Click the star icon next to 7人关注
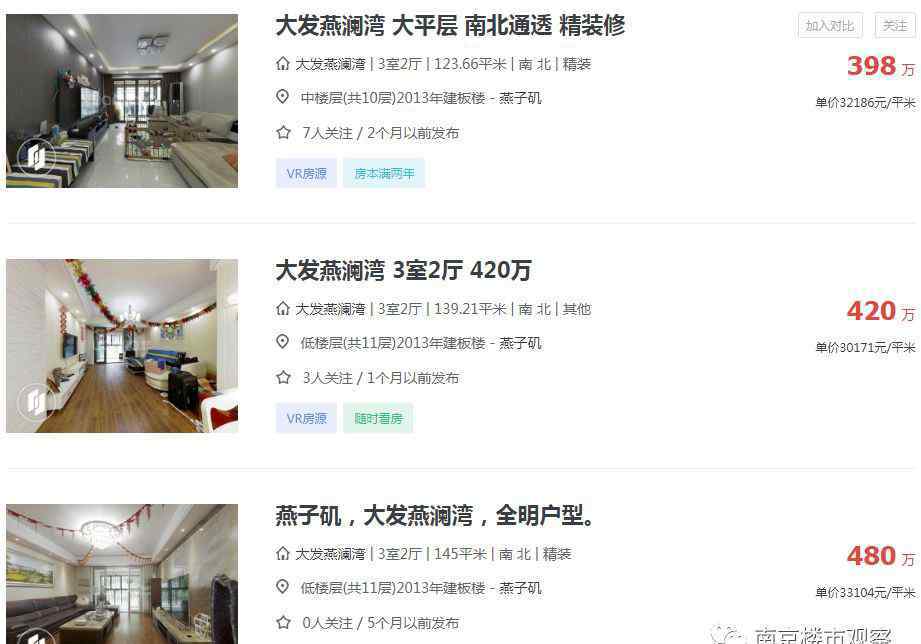 (x=283, y=132)
